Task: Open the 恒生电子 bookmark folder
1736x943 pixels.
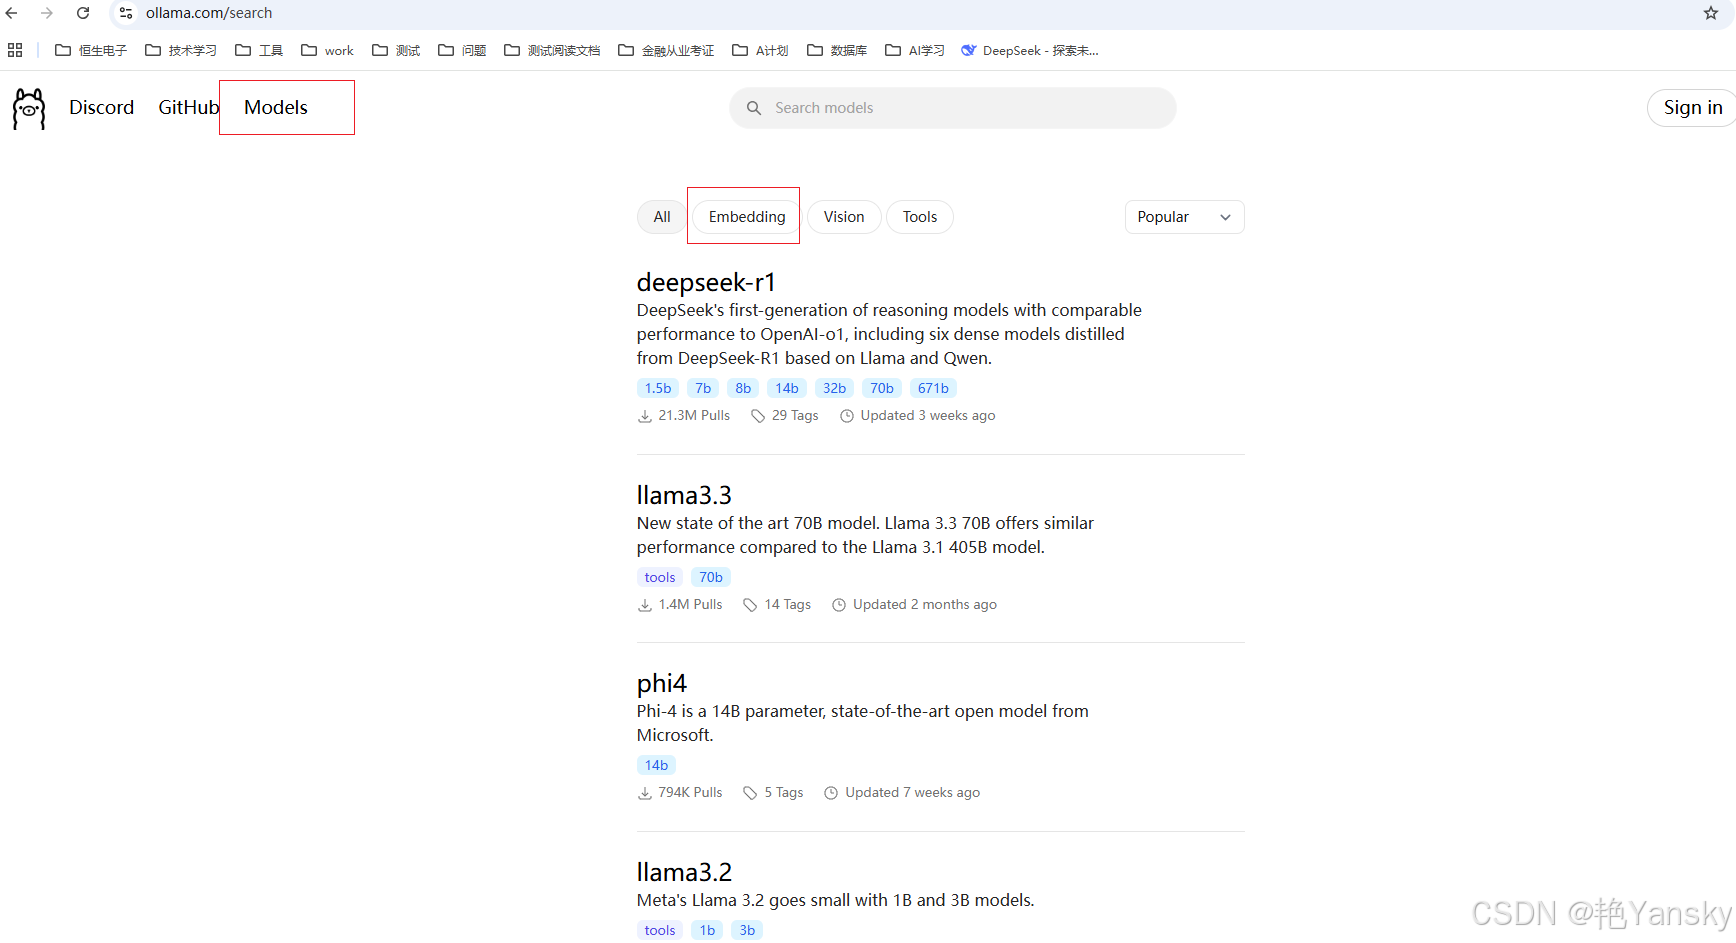Action: tap(91, 50)
